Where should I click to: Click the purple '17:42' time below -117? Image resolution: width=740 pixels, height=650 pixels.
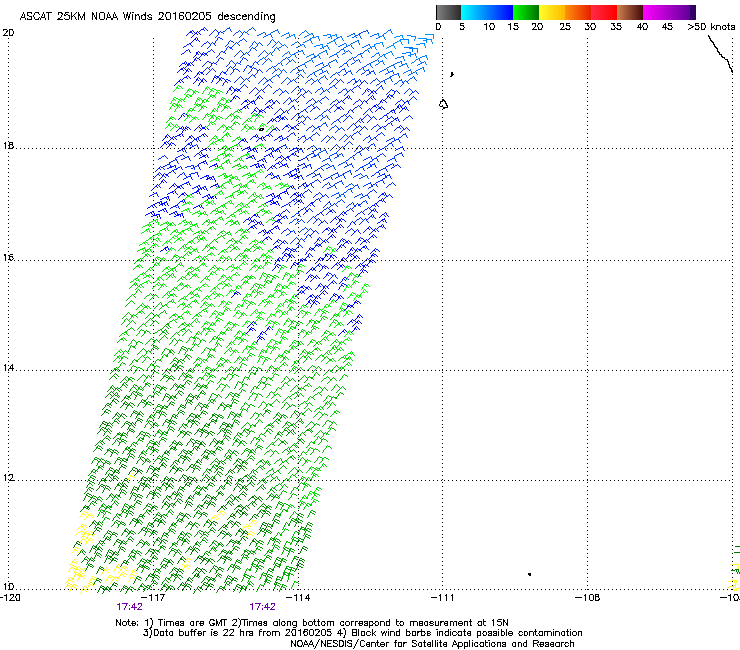(x=129, y=607)
